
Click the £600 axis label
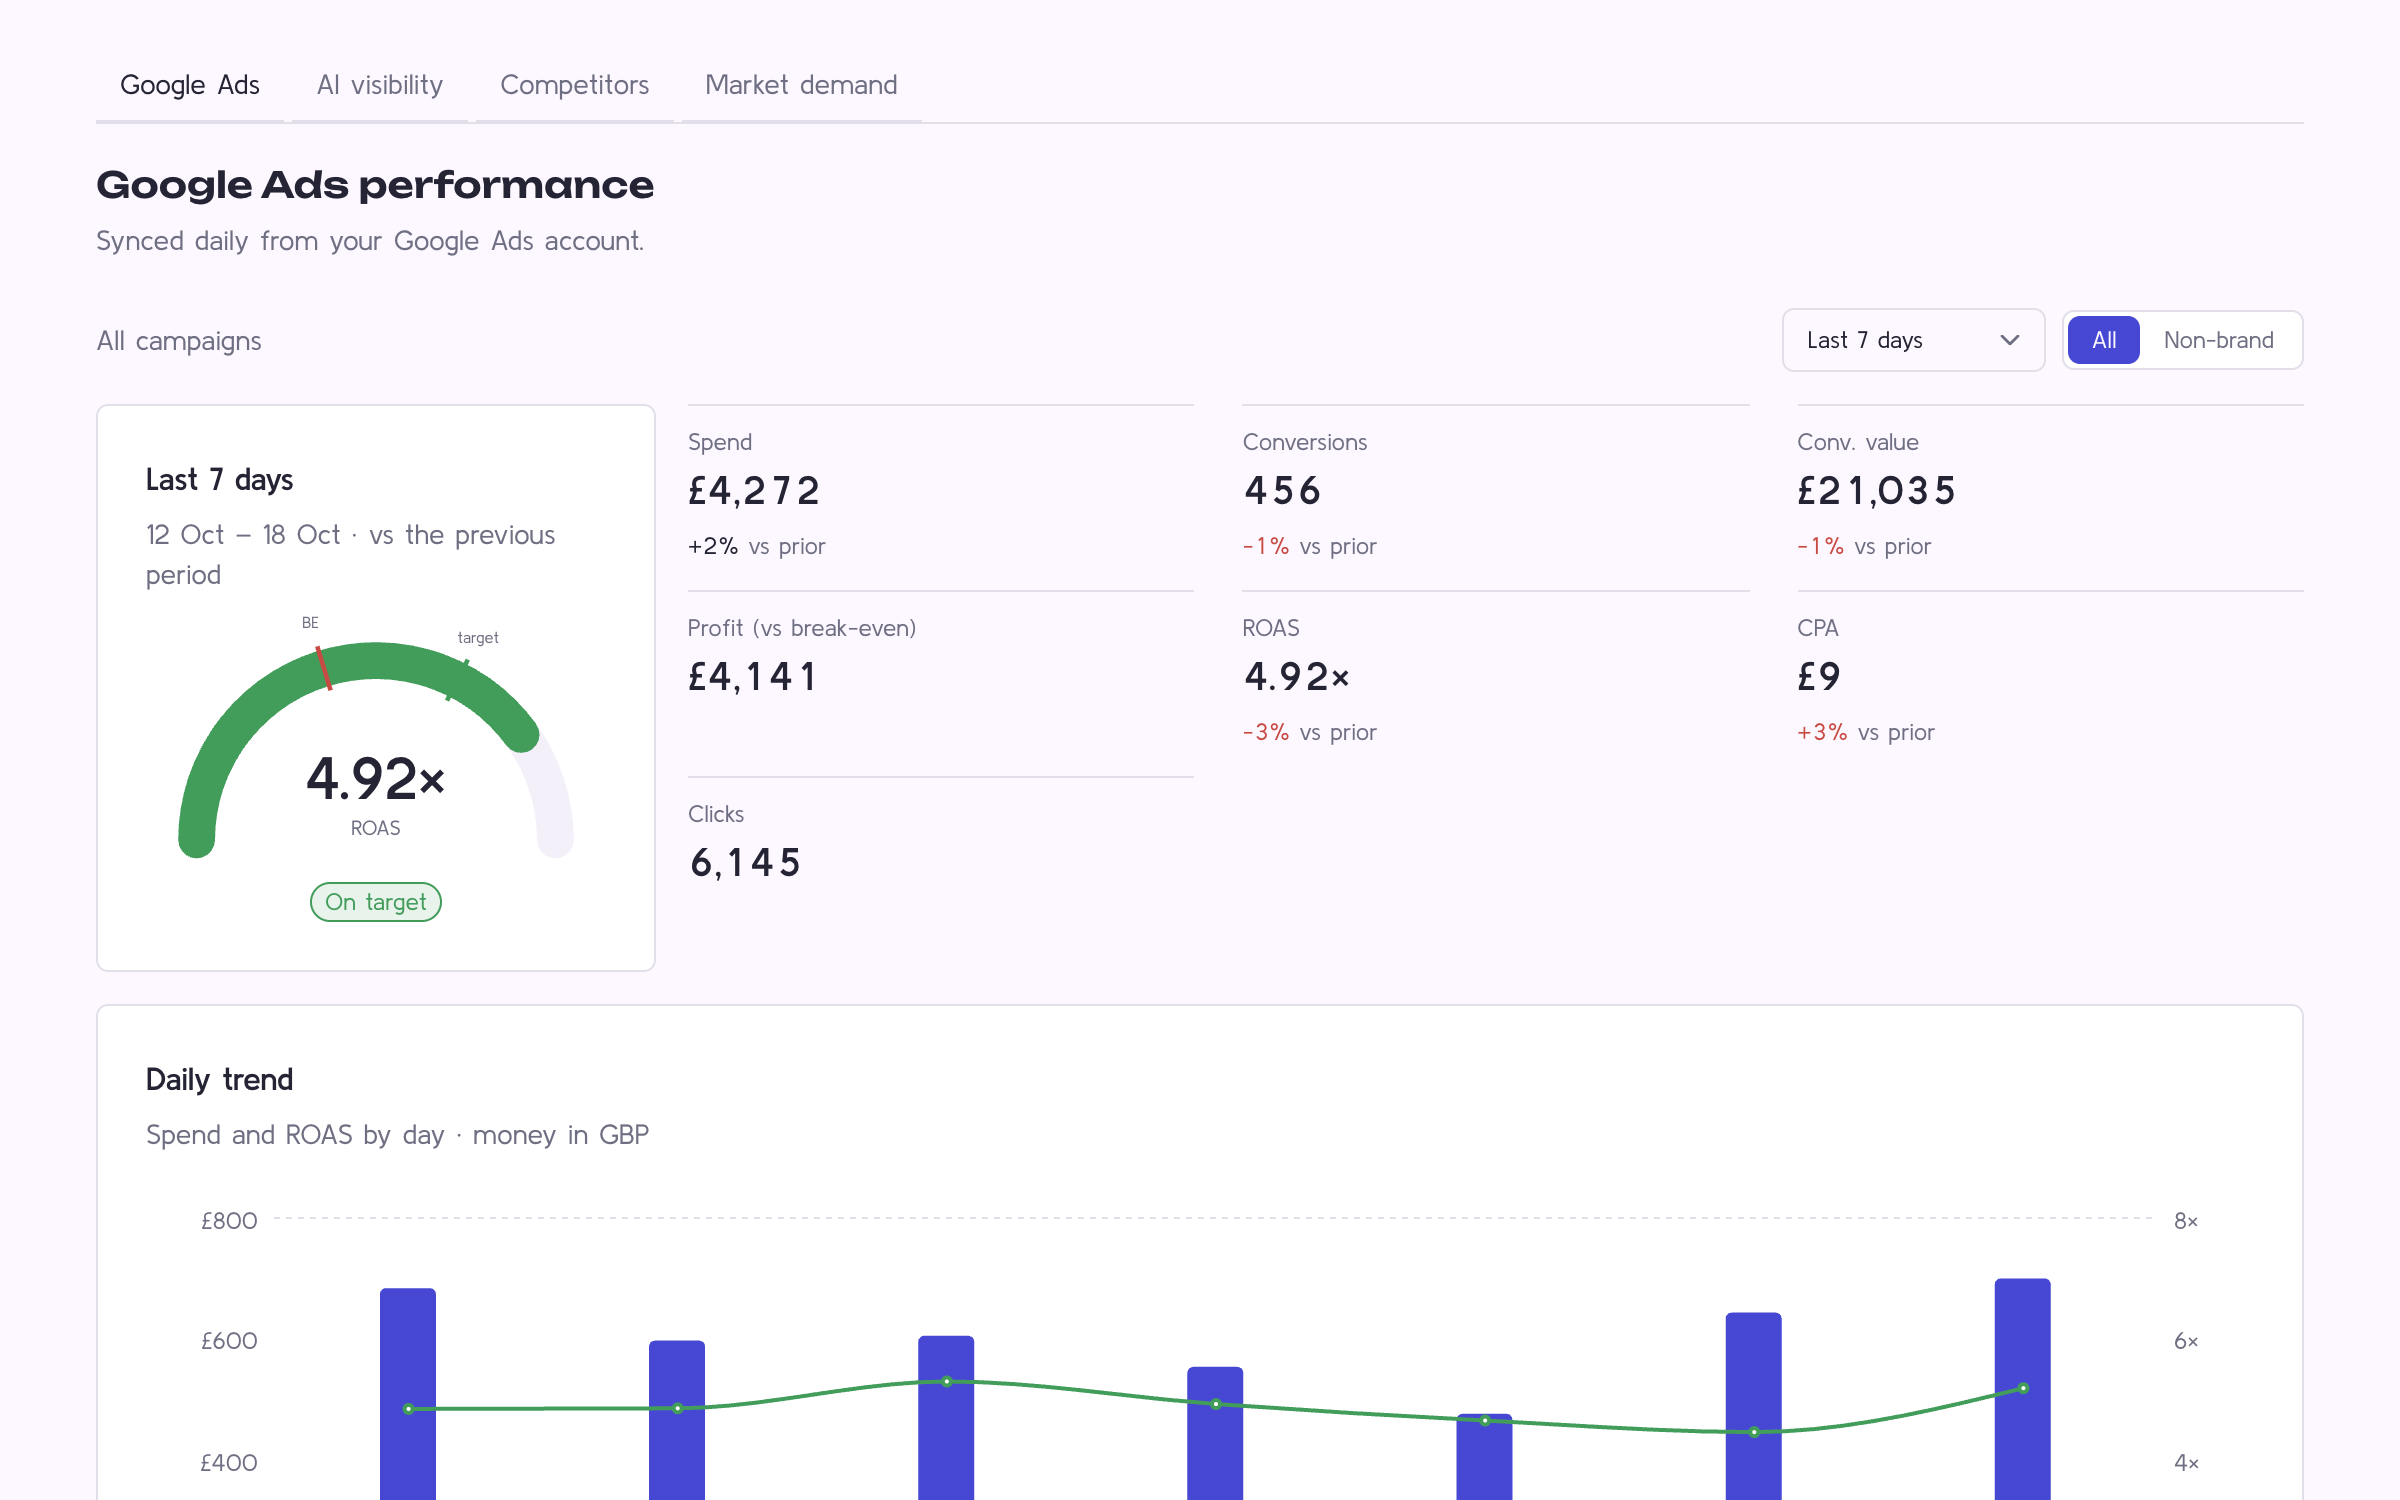229,1341
